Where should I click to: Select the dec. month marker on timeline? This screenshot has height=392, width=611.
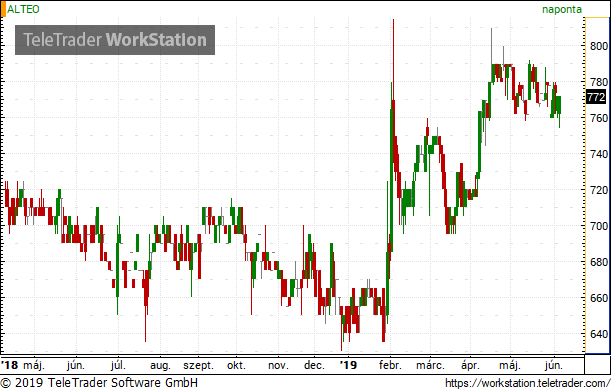[x=314, y=366]
